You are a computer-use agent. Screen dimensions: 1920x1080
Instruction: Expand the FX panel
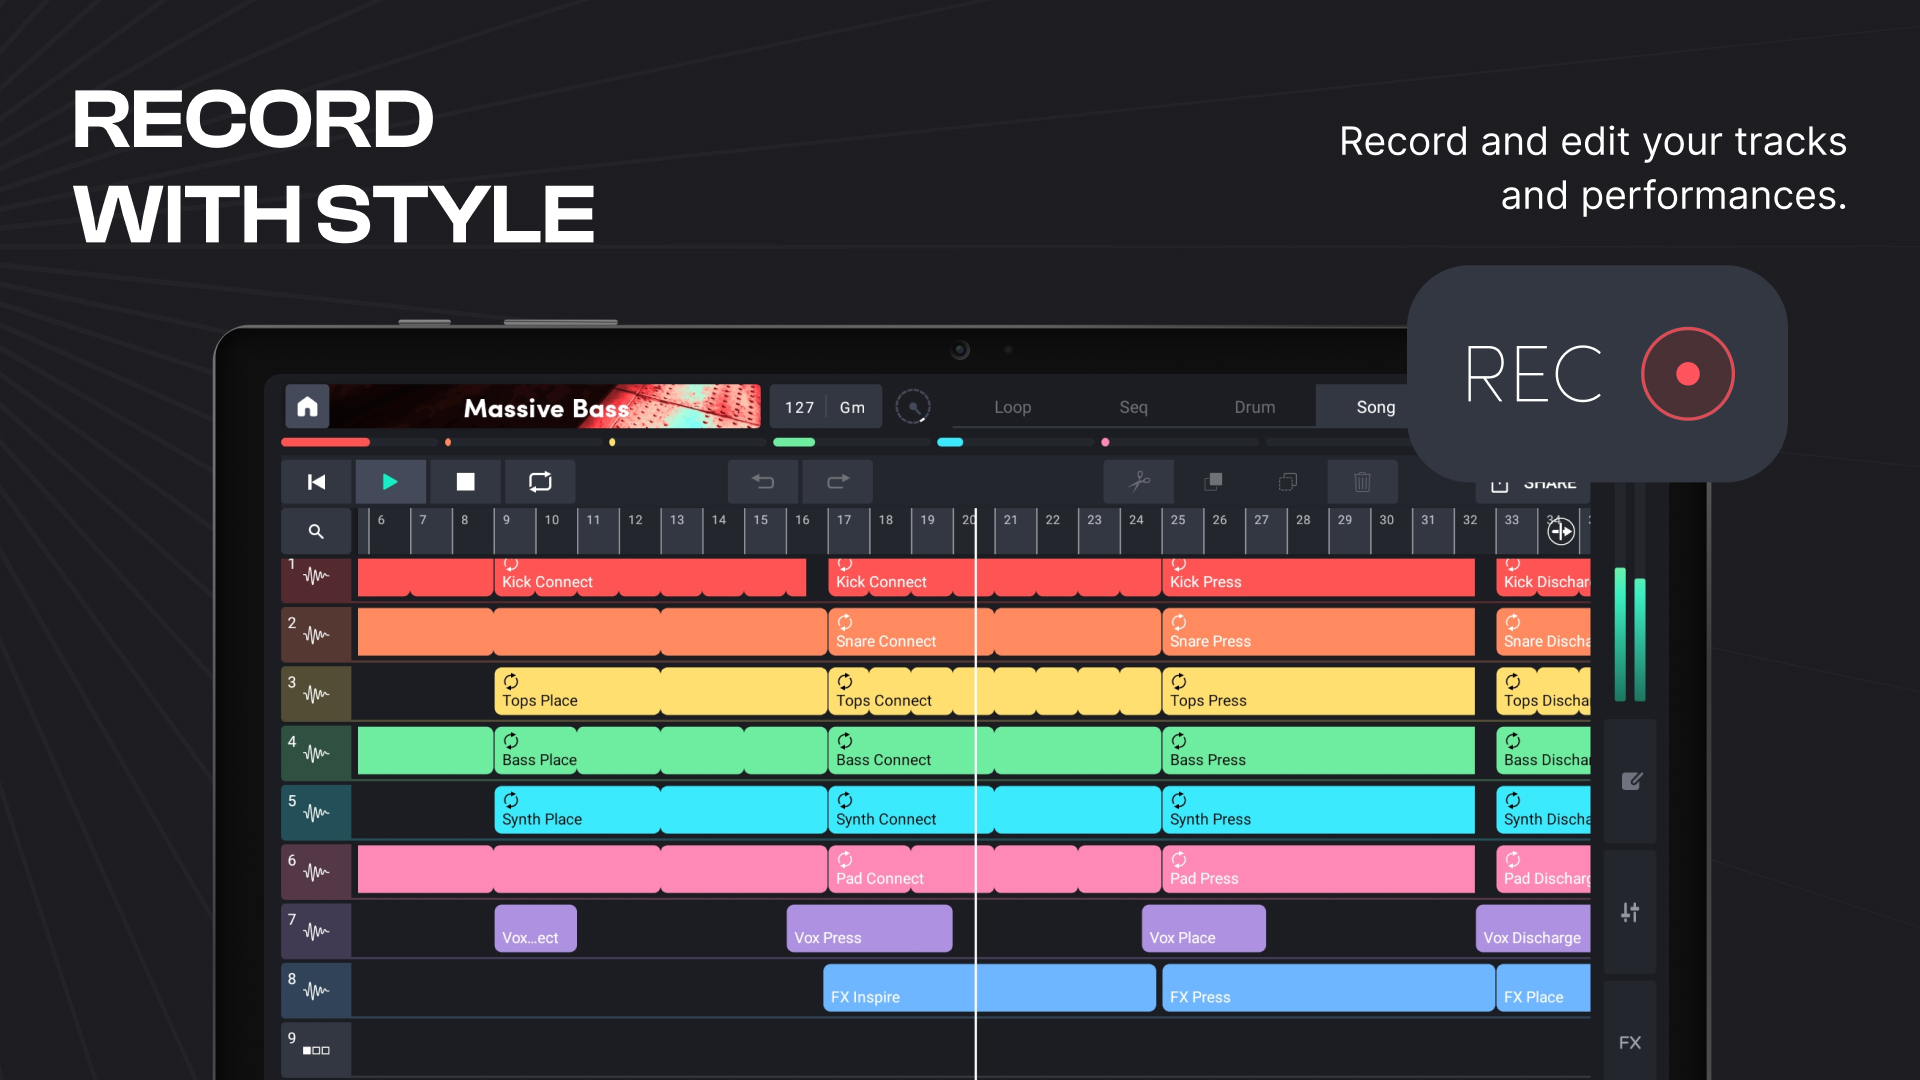point(1630,1042)
